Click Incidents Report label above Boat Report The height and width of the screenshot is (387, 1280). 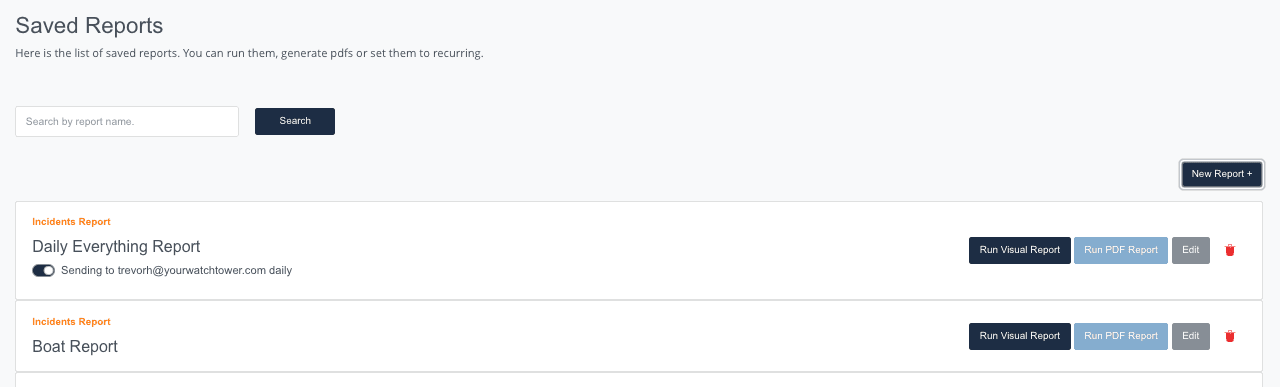(71, 322)
